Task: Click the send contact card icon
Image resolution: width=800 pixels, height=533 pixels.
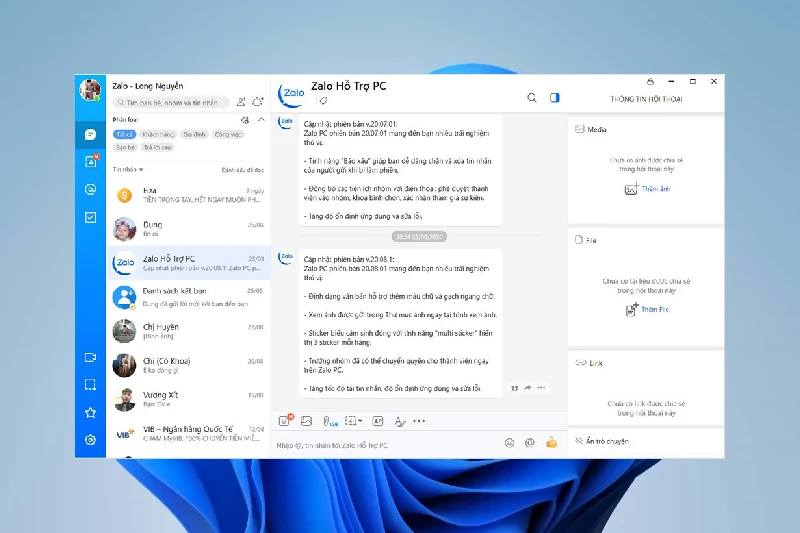Action: 378,421
